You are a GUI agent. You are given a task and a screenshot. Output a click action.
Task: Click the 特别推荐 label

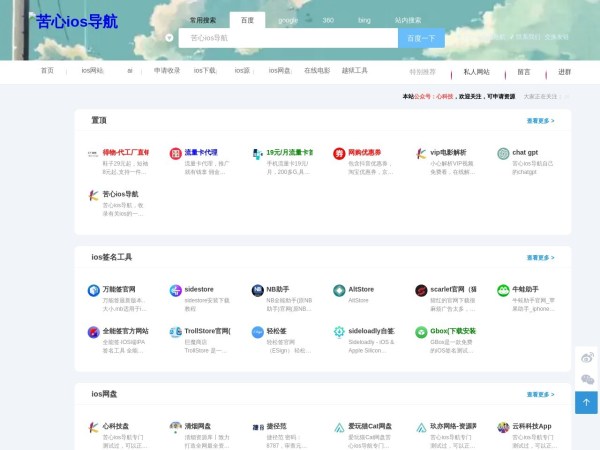click(422, 72)
